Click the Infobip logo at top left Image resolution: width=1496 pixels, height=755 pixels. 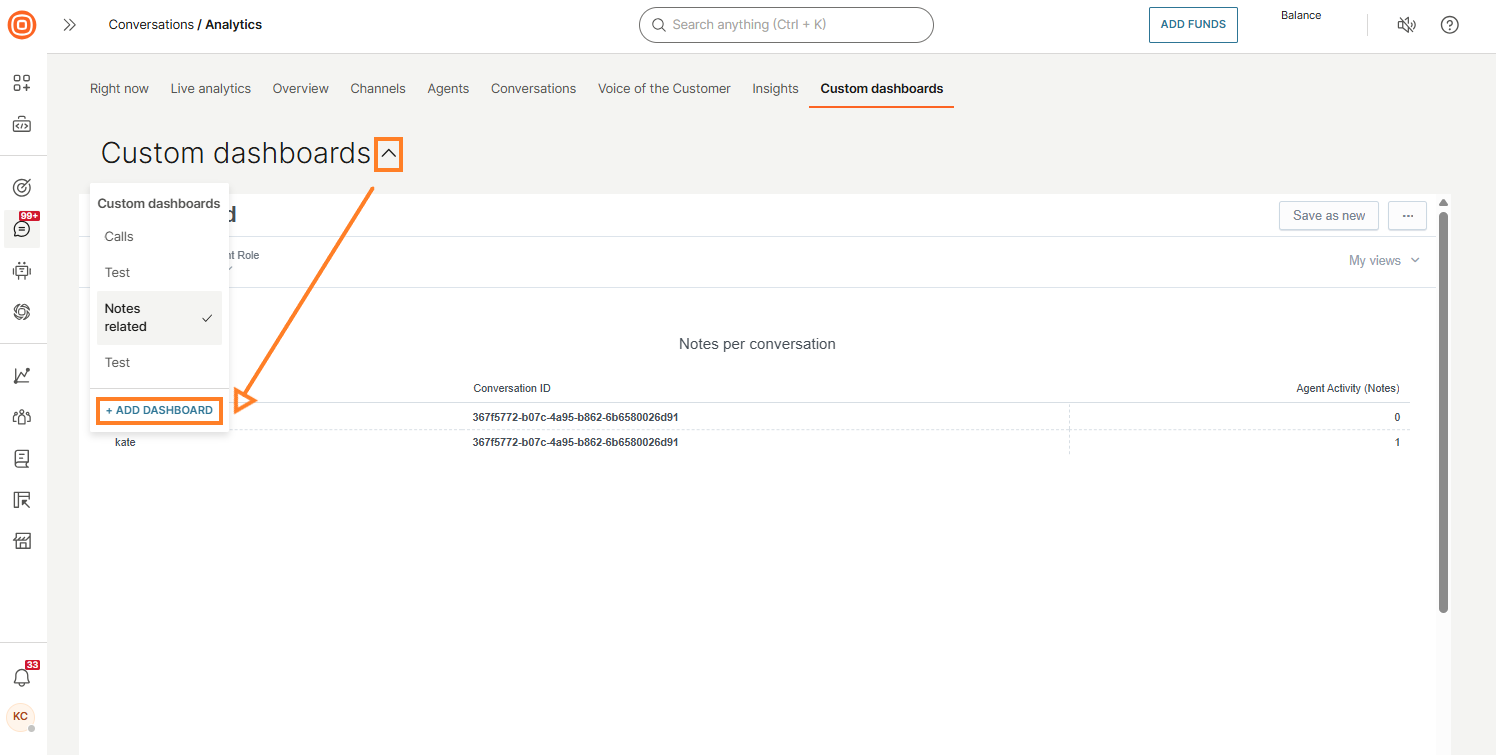coord(21,25)
